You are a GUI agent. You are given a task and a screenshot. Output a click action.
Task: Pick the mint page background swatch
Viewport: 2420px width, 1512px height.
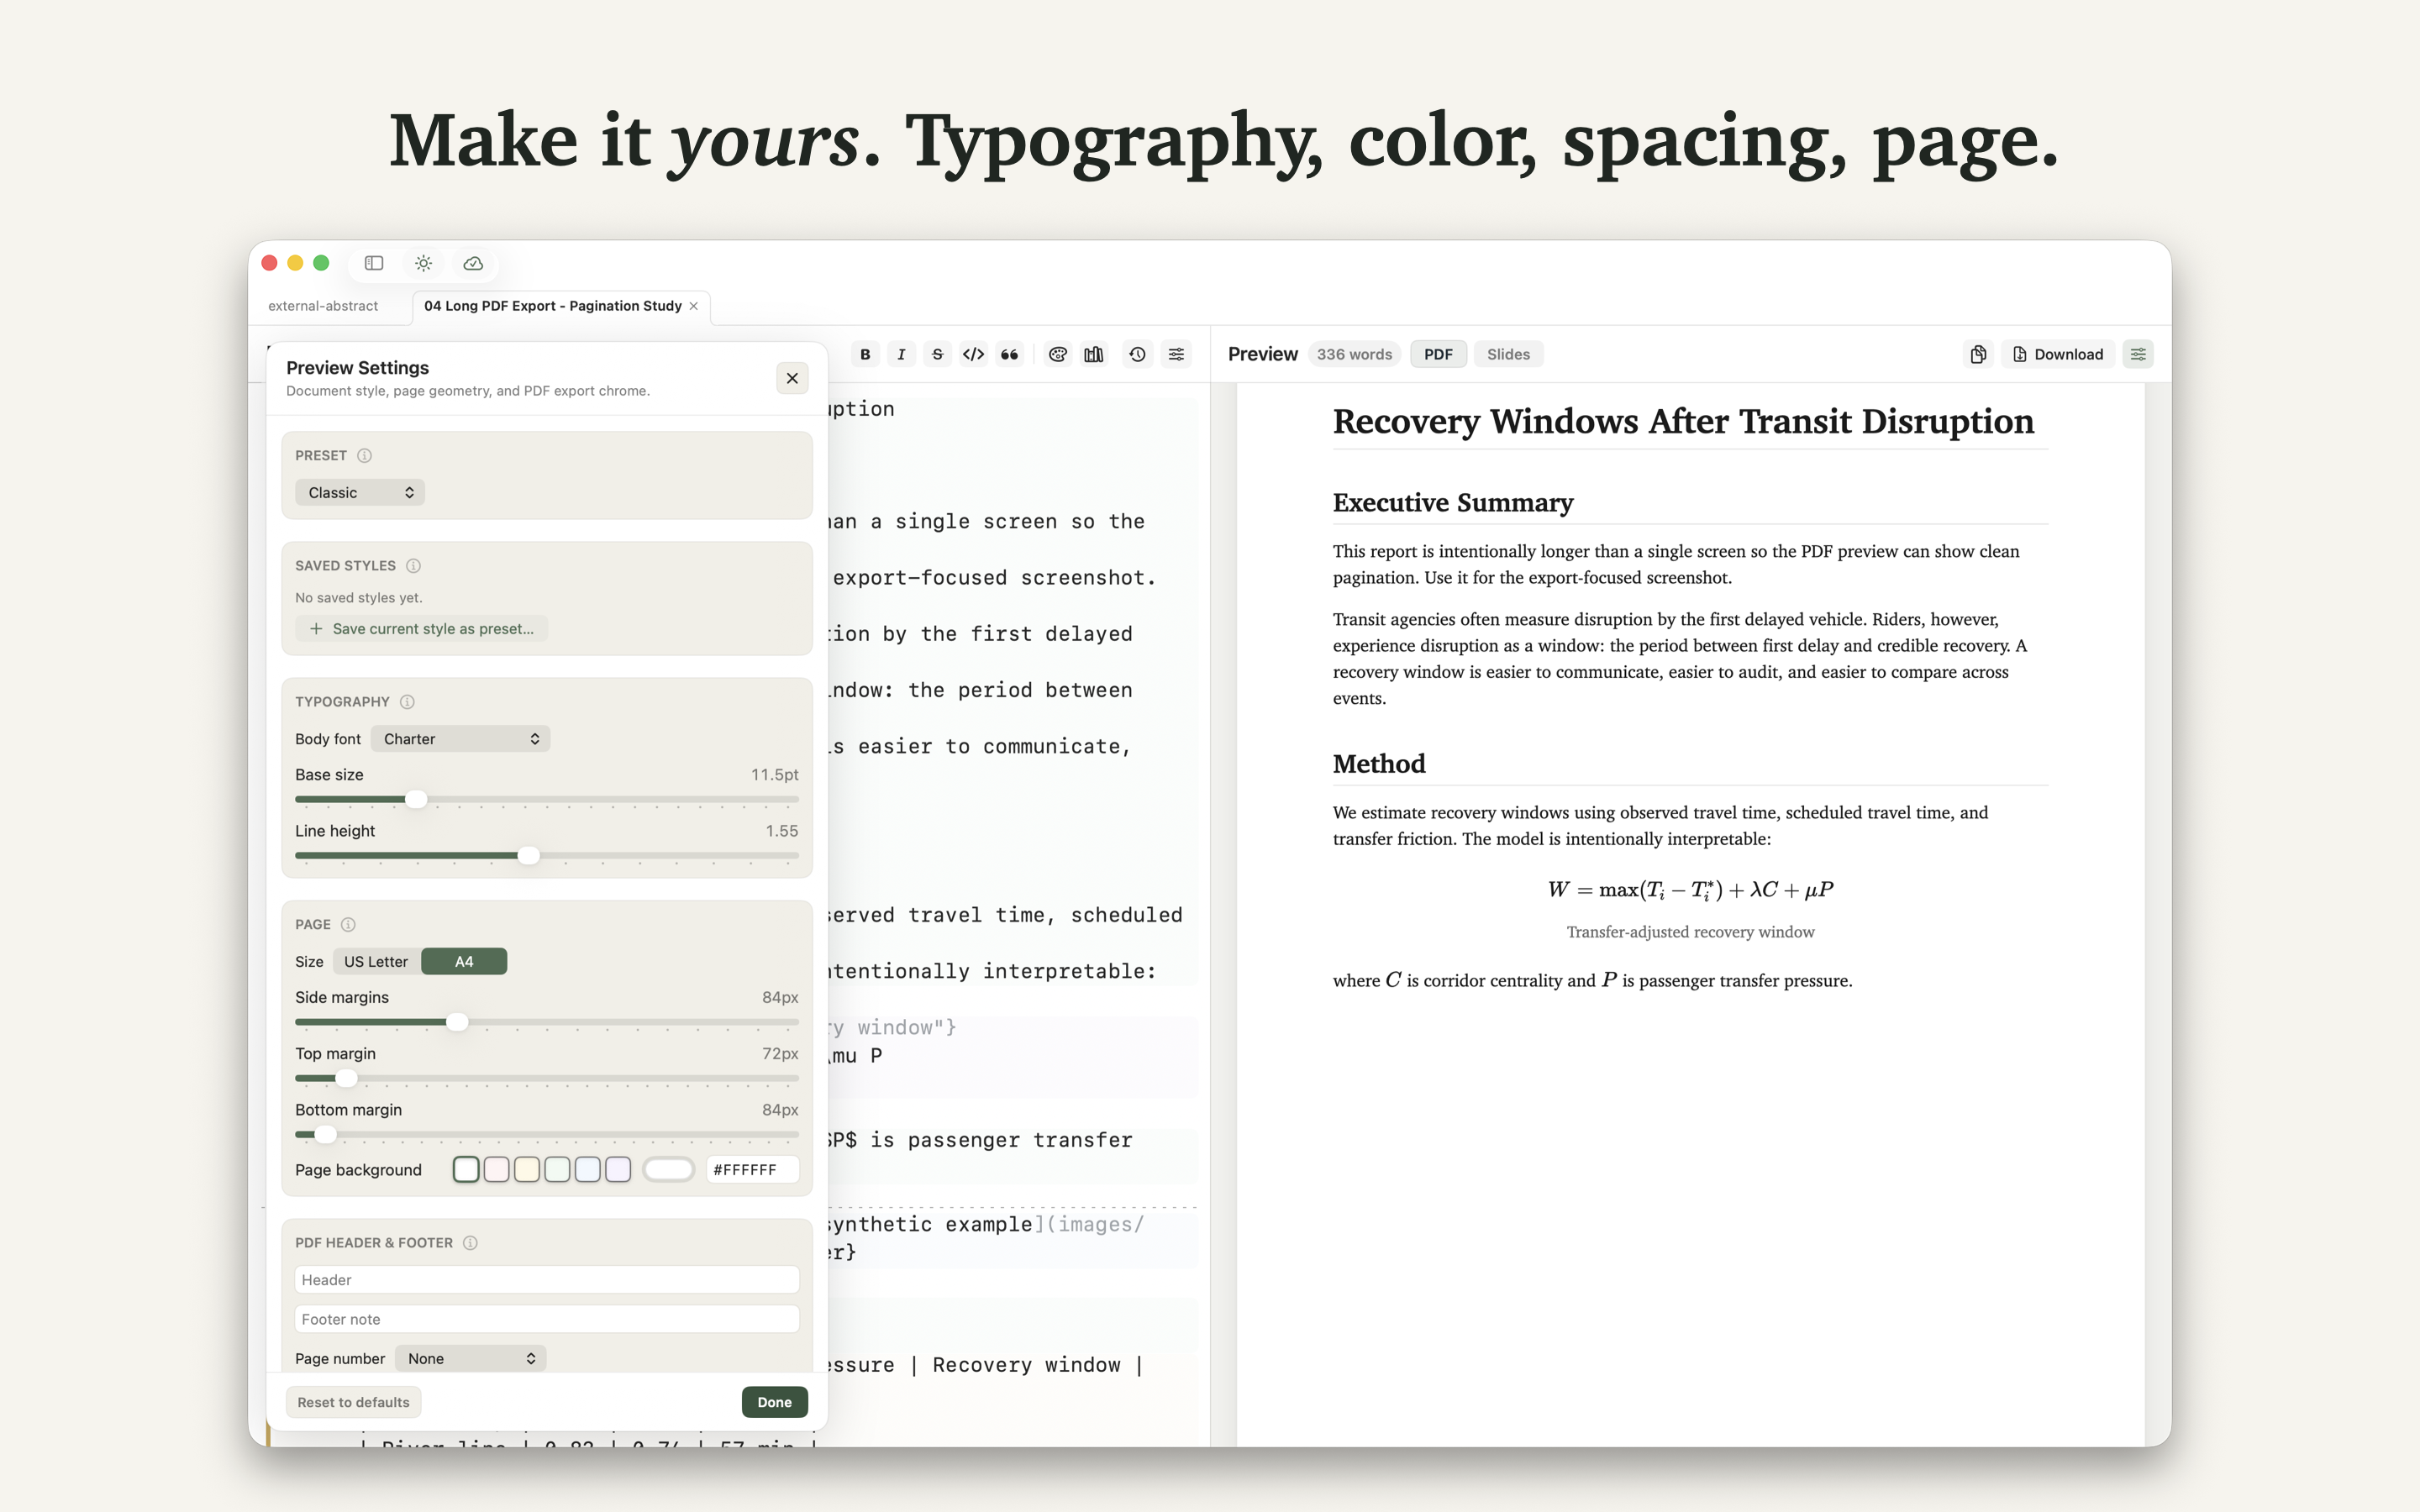557,1169
